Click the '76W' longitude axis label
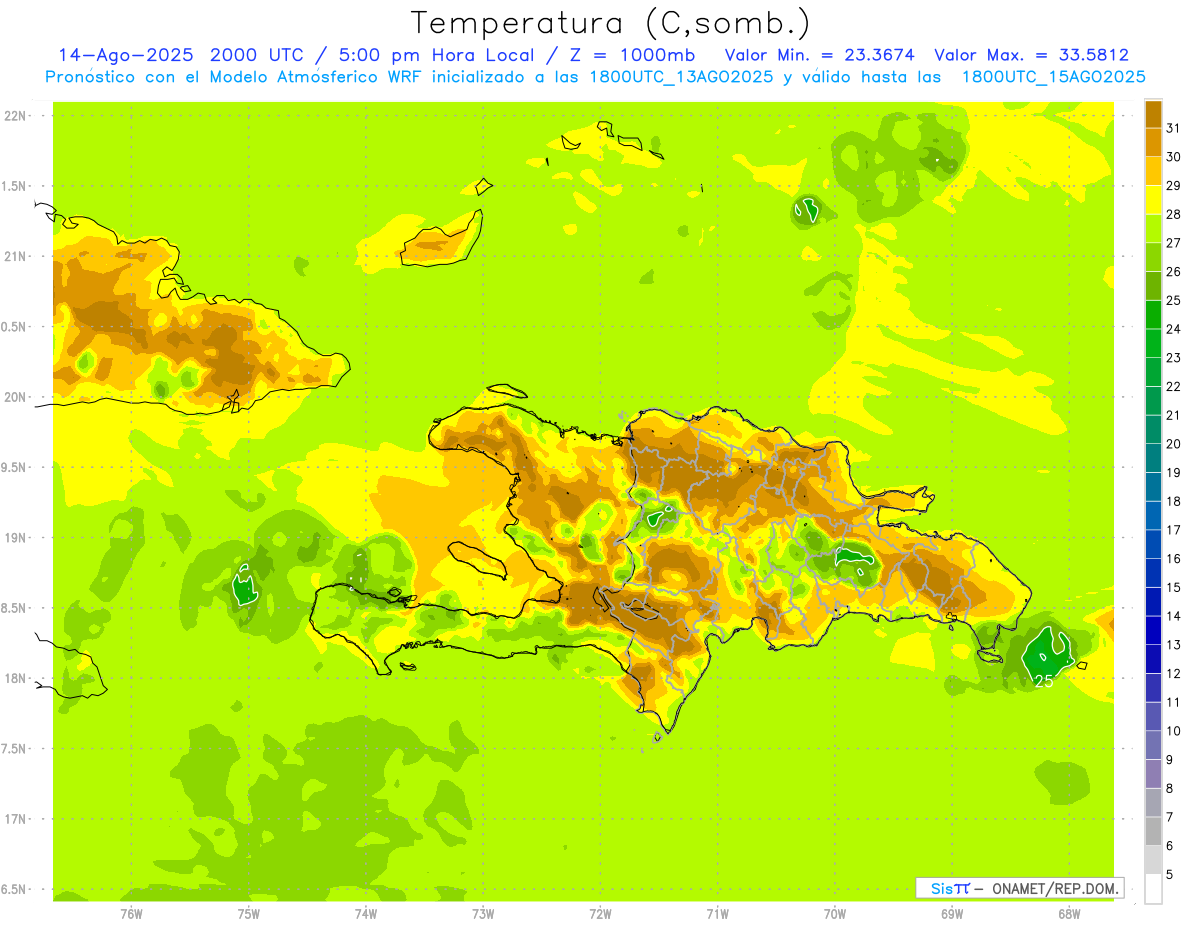The width and height of the screenshot is (1200, 927). (131, 913)
